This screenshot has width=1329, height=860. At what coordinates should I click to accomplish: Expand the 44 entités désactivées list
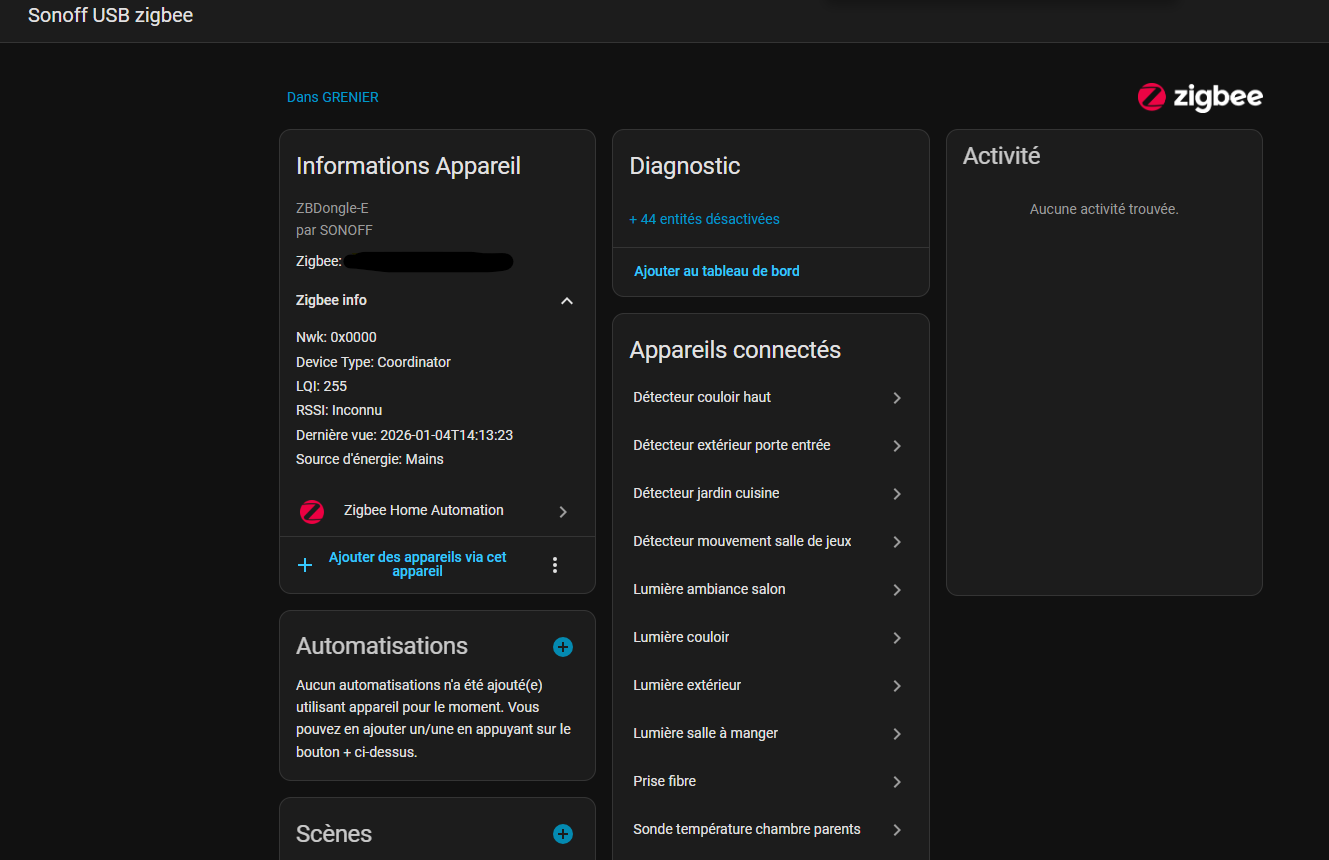click(x=704, y=219)
